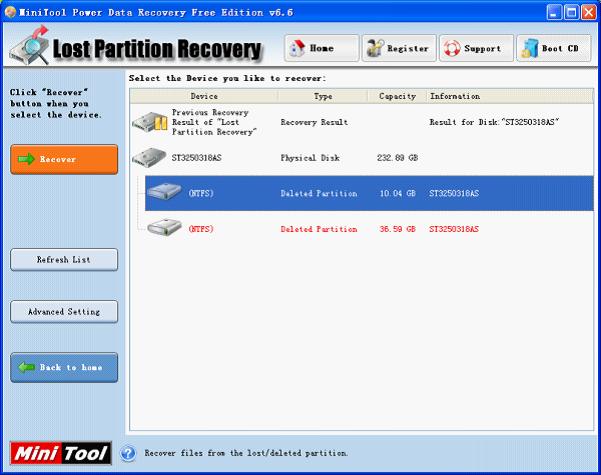Click the 'Physical Disk' type text
Screen dimensions: 601x475
(310, 158)
